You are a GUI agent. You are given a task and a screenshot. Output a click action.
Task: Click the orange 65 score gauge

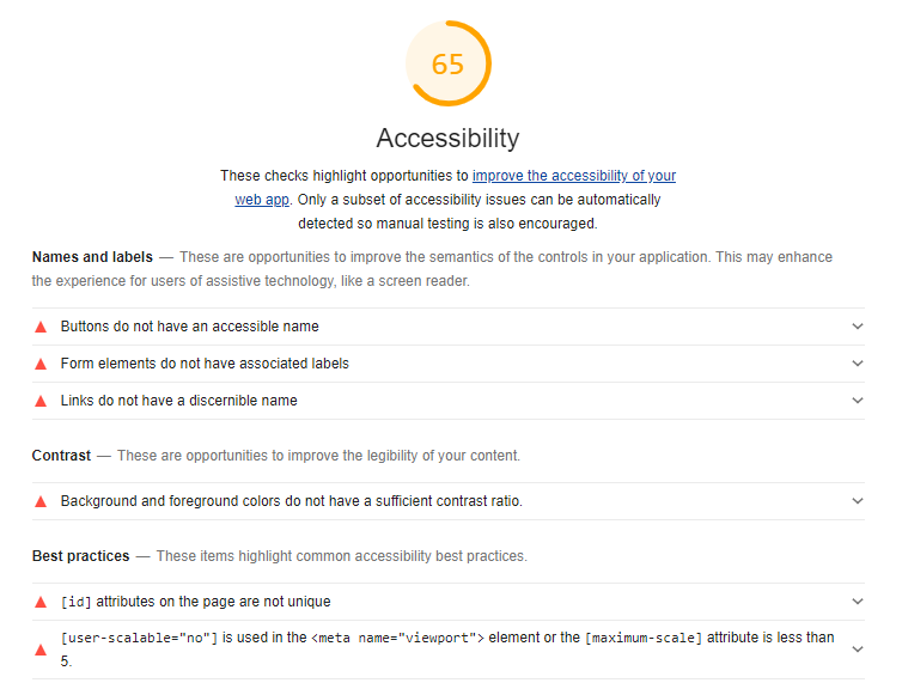pos(448,64)
